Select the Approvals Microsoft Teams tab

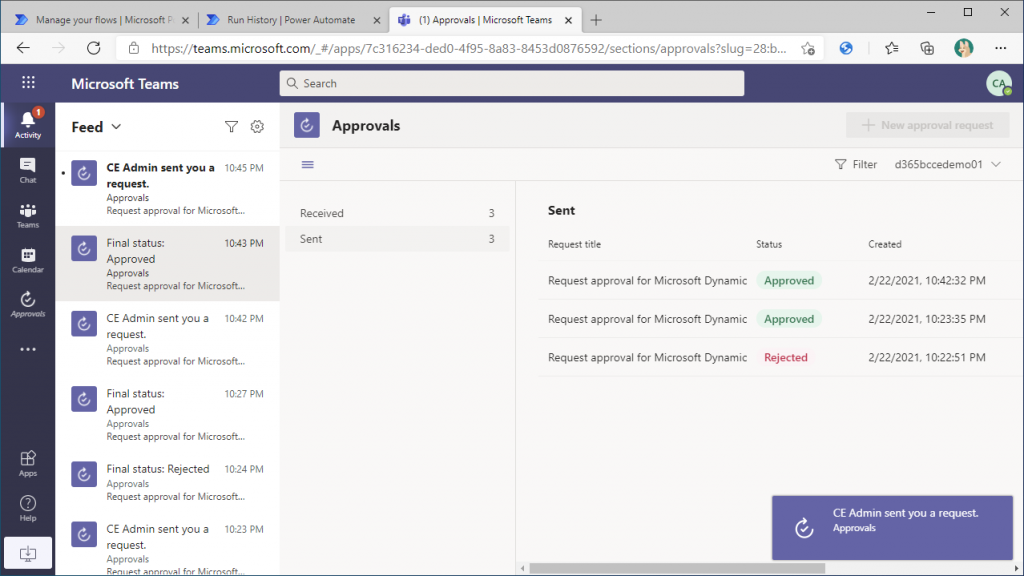click(x=485, y=20)
